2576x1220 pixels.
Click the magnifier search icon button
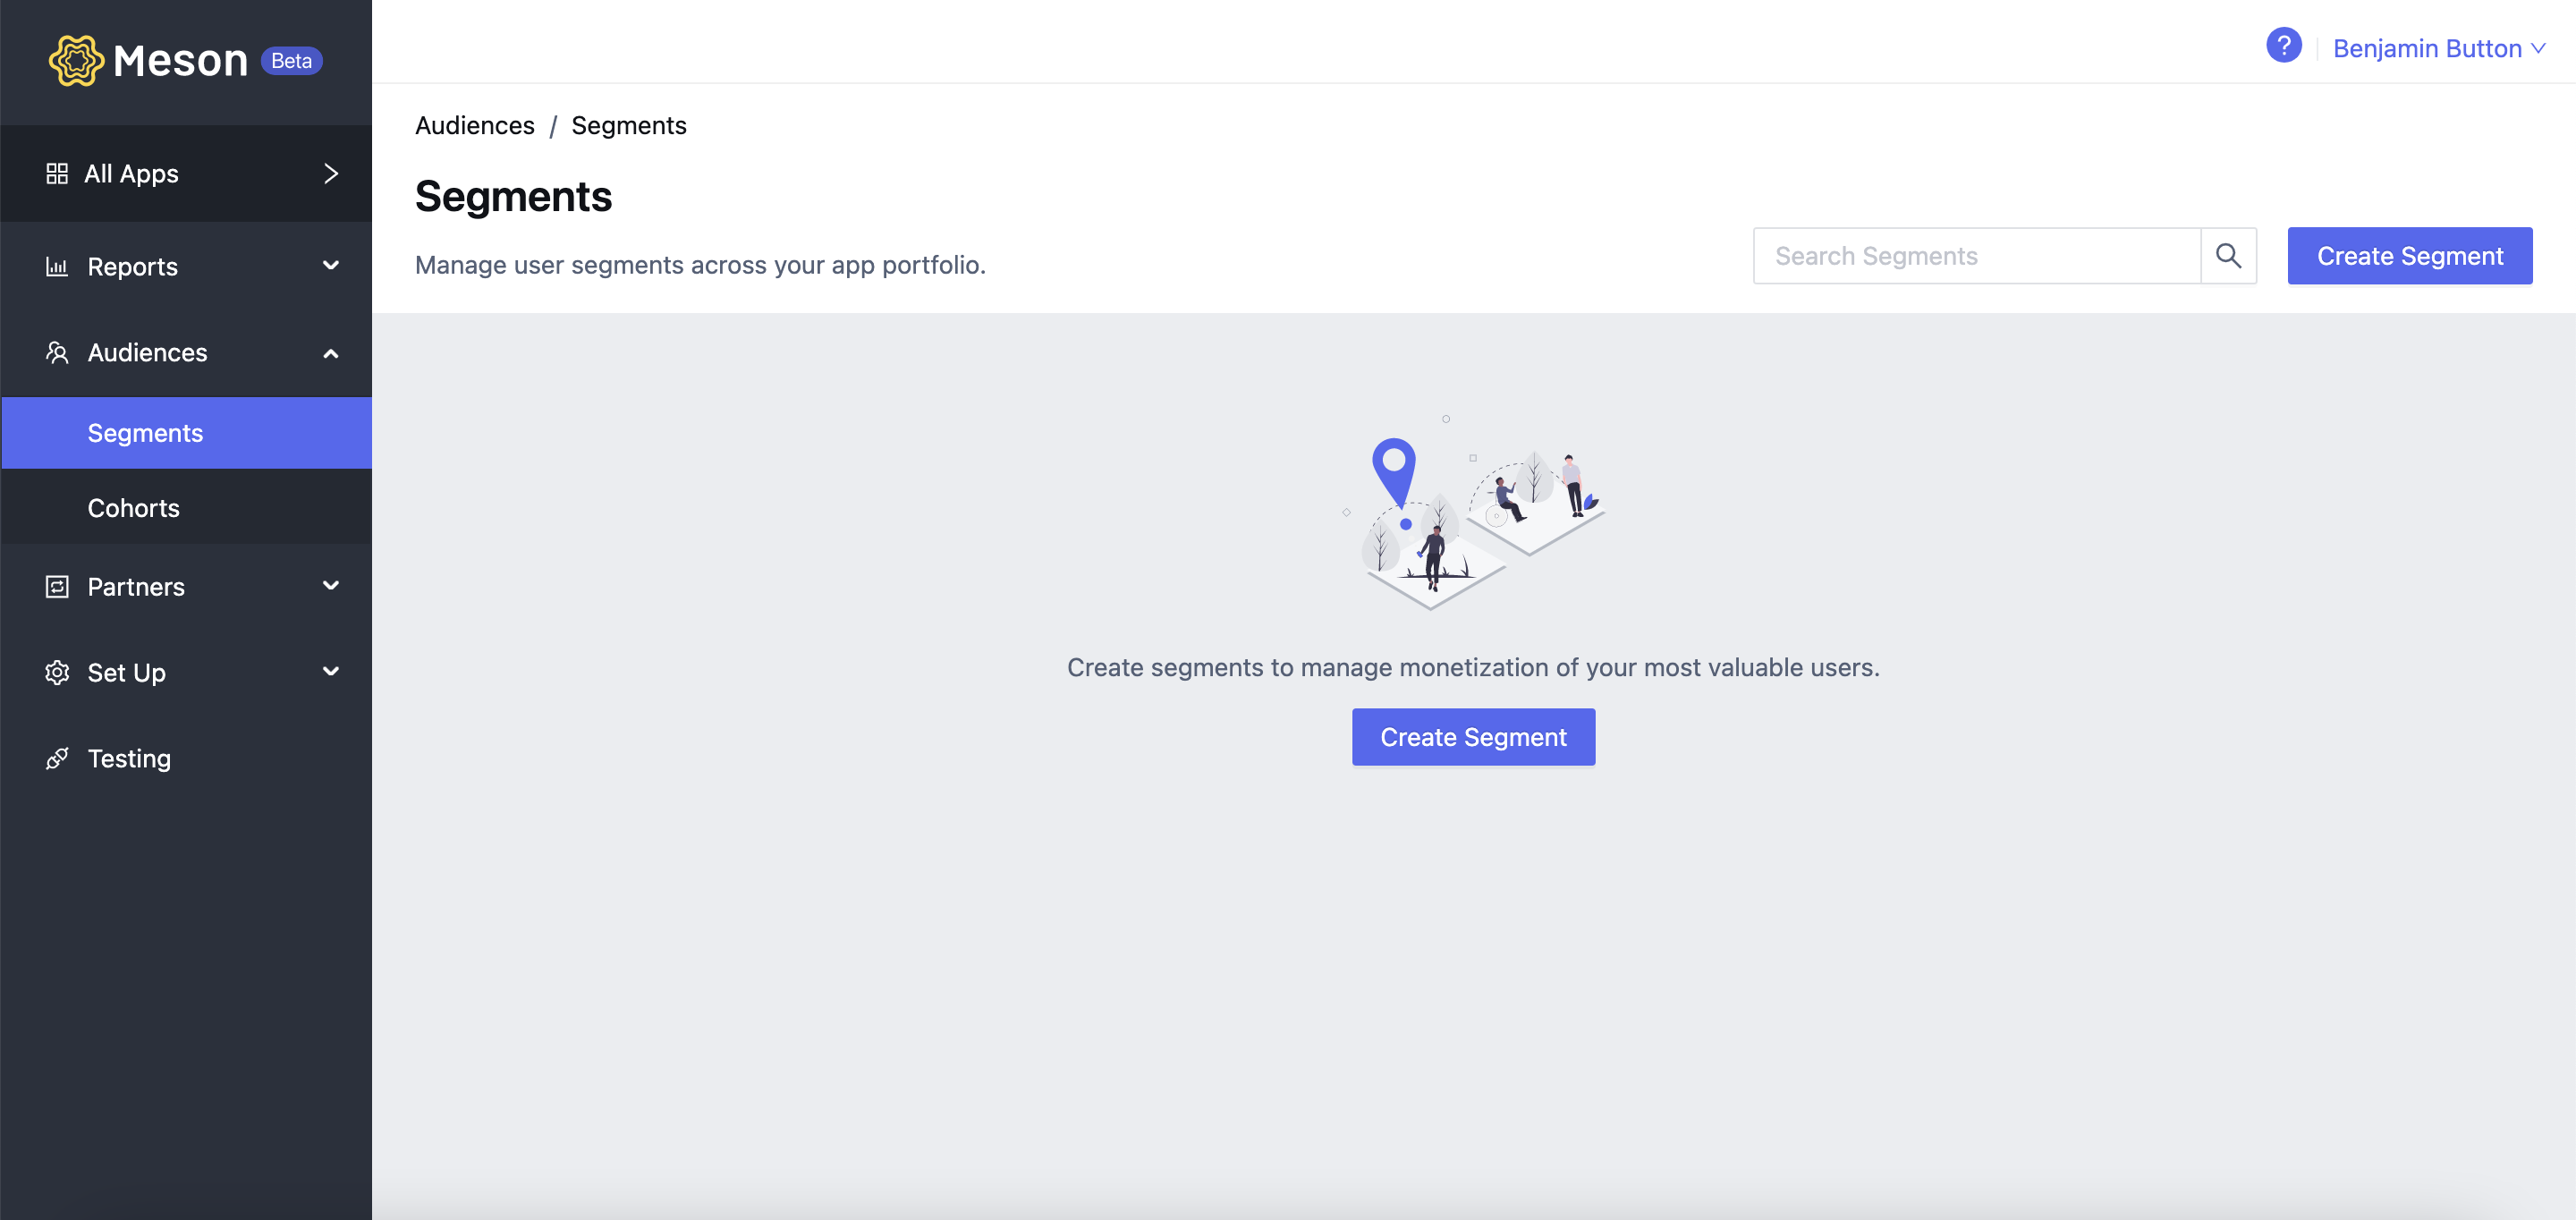(2228, 256)
